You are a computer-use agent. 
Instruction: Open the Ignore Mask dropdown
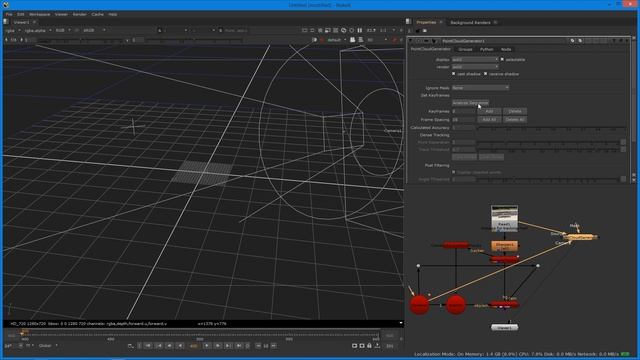pyautogui.click(x=480, y=88)
